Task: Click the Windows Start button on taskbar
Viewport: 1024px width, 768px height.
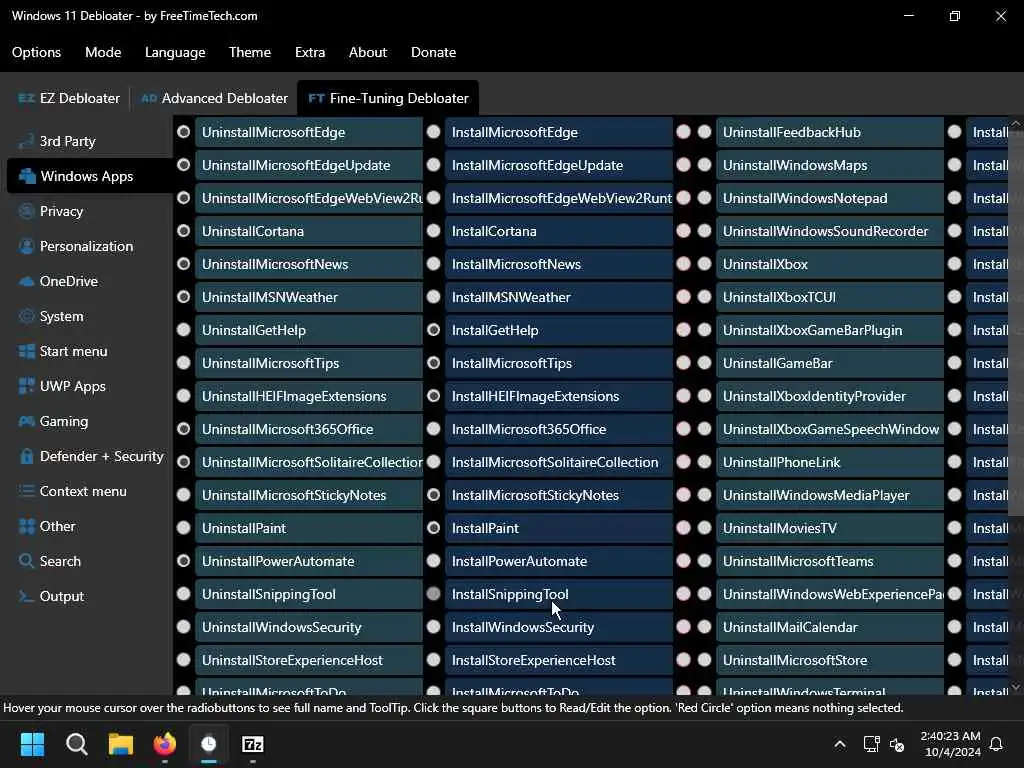Action: [32, 744]
